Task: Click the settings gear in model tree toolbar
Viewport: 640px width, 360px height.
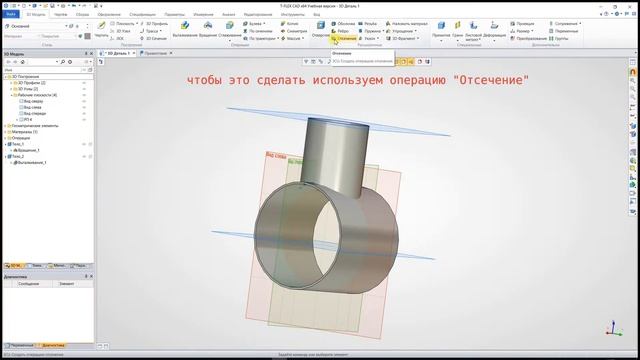Action: pyautogui.click(x=70, y=62)
